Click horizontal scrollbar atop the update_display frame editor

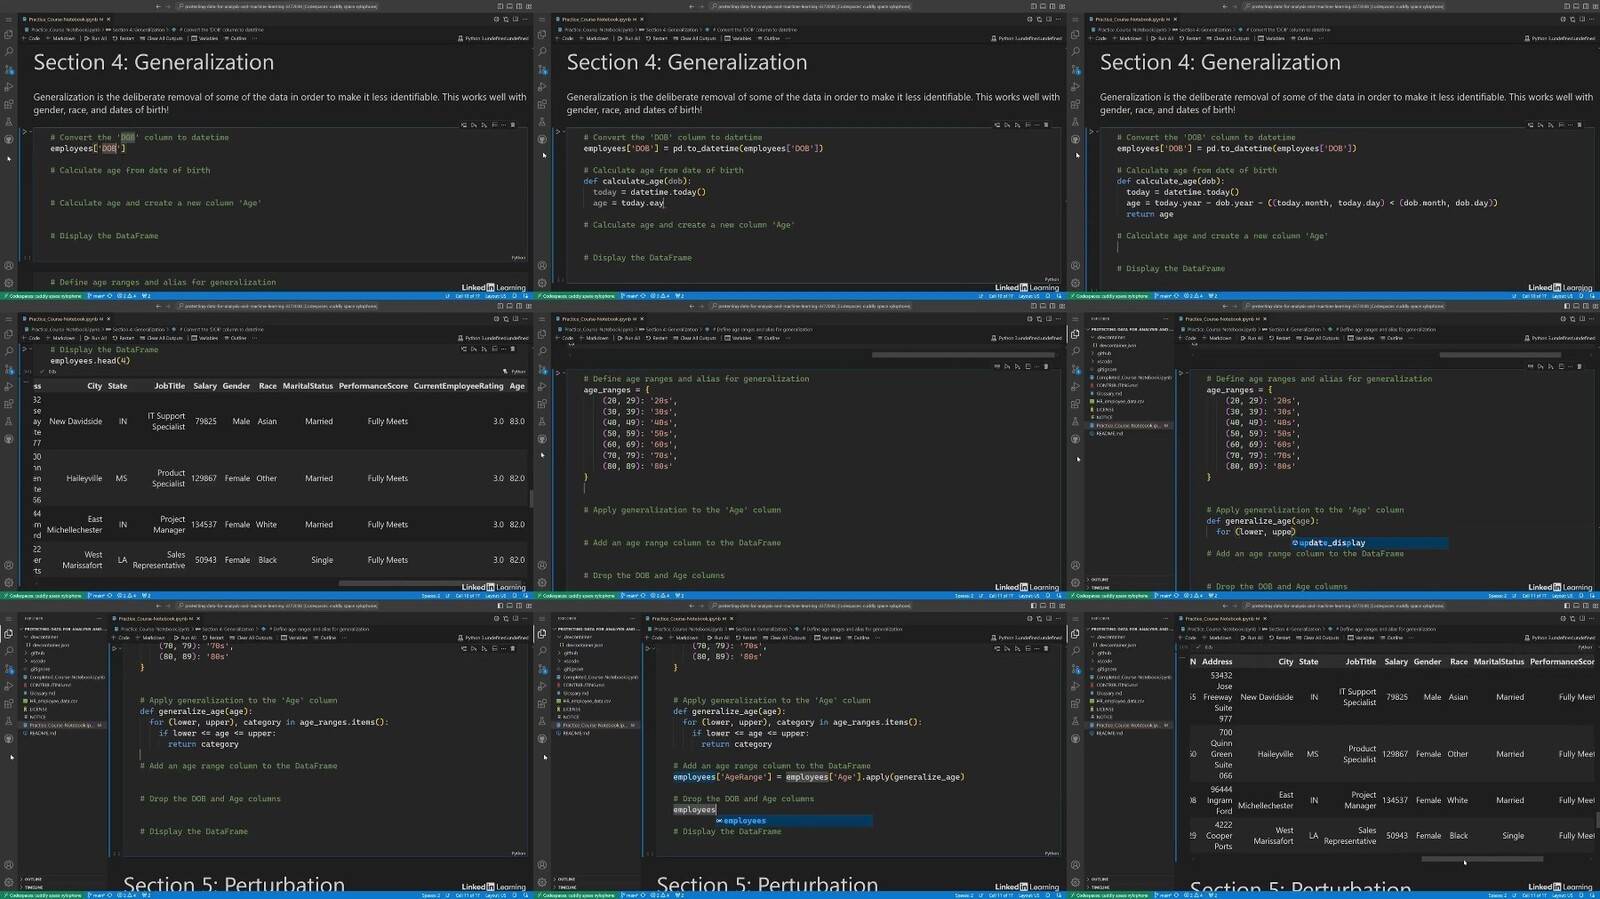(x=1499, y=355)
